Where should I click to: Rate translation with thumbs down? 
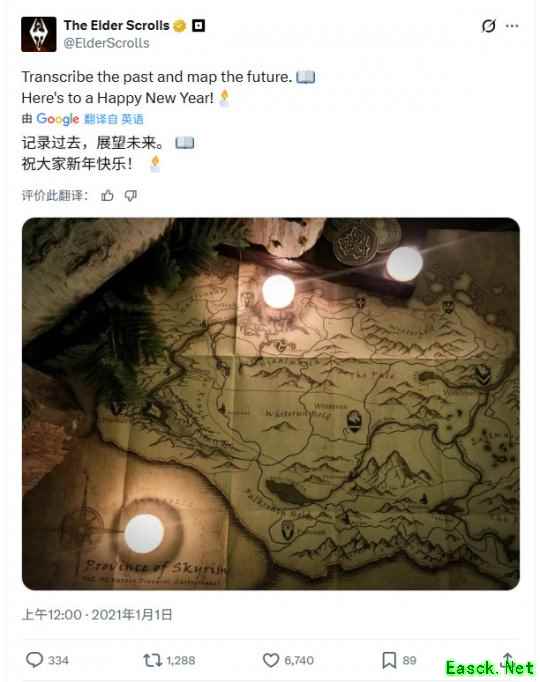[x=130, y=196]
